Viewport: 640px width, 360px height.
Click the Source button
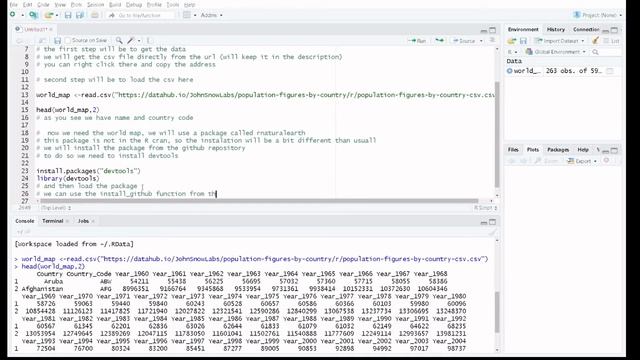coord(464,40)
